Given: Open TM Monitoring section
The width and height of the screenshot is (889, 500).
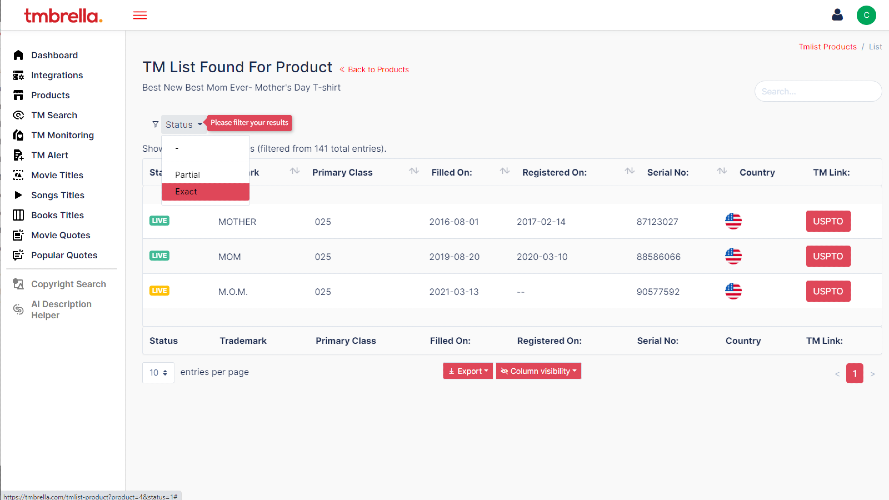Looking at the screenshot, I should (62, 135).
